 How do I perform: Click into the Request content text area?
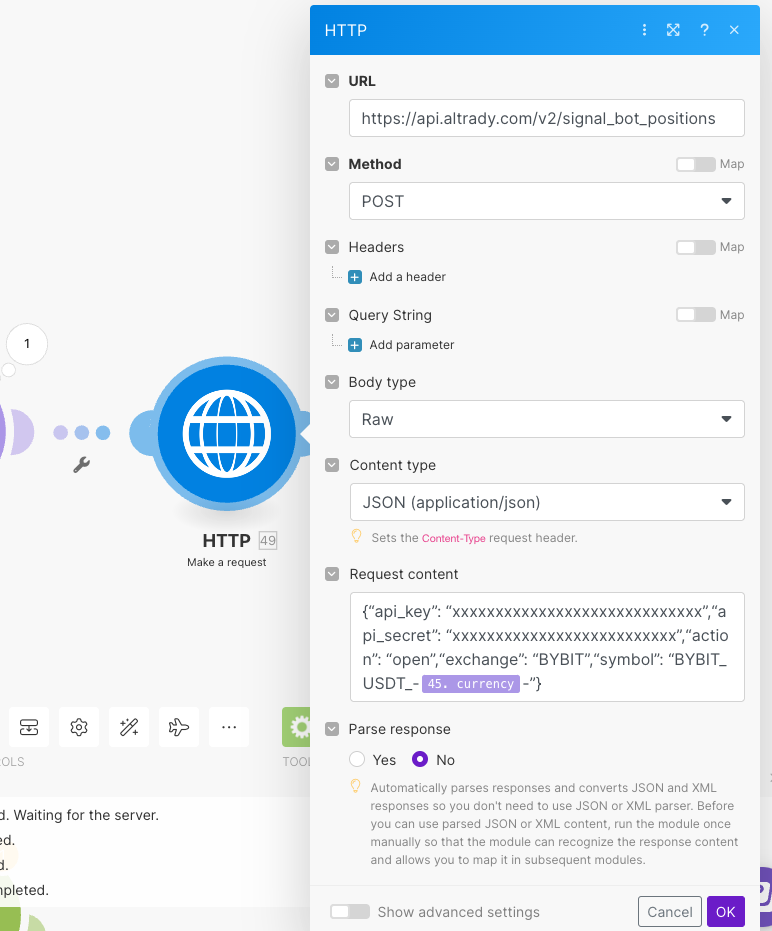pos(546,647)
